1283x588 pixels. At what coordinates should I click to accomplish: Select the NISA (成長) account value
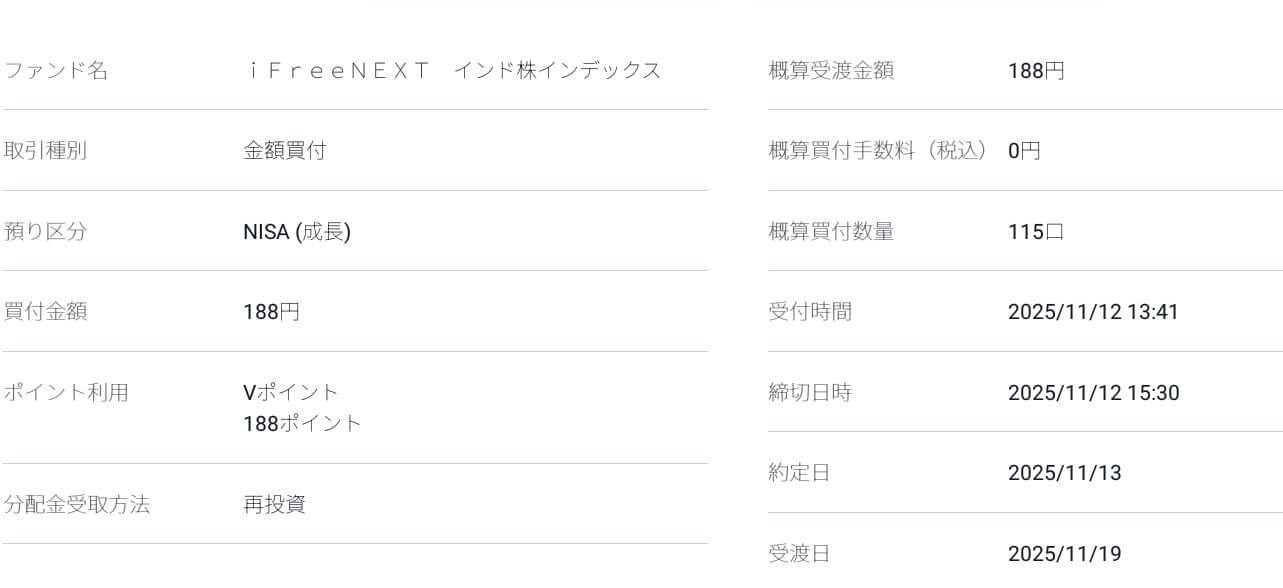point(297,232)
